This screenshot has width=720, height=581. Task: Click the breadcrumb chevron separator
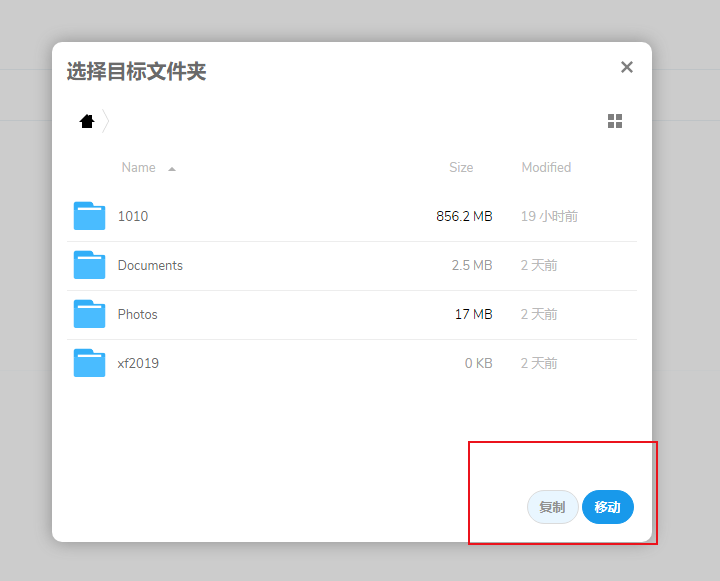106,121
